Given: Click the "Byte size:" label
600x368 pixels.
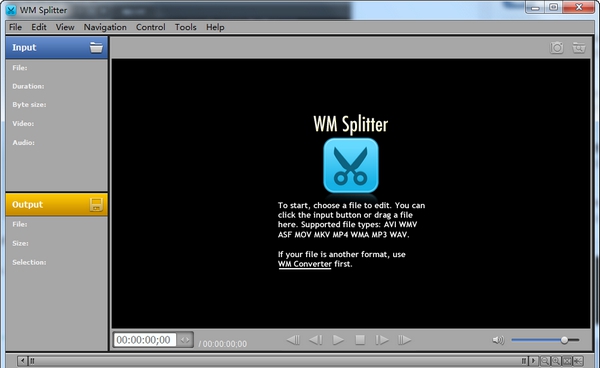Looking at the screenshot, I should click(x=29, y=104).
